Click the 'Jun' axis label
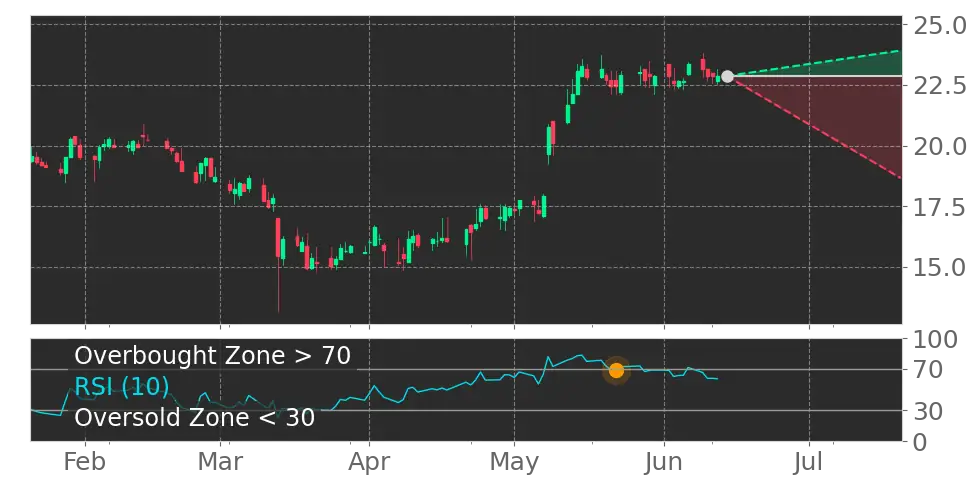 coord(665,462)
